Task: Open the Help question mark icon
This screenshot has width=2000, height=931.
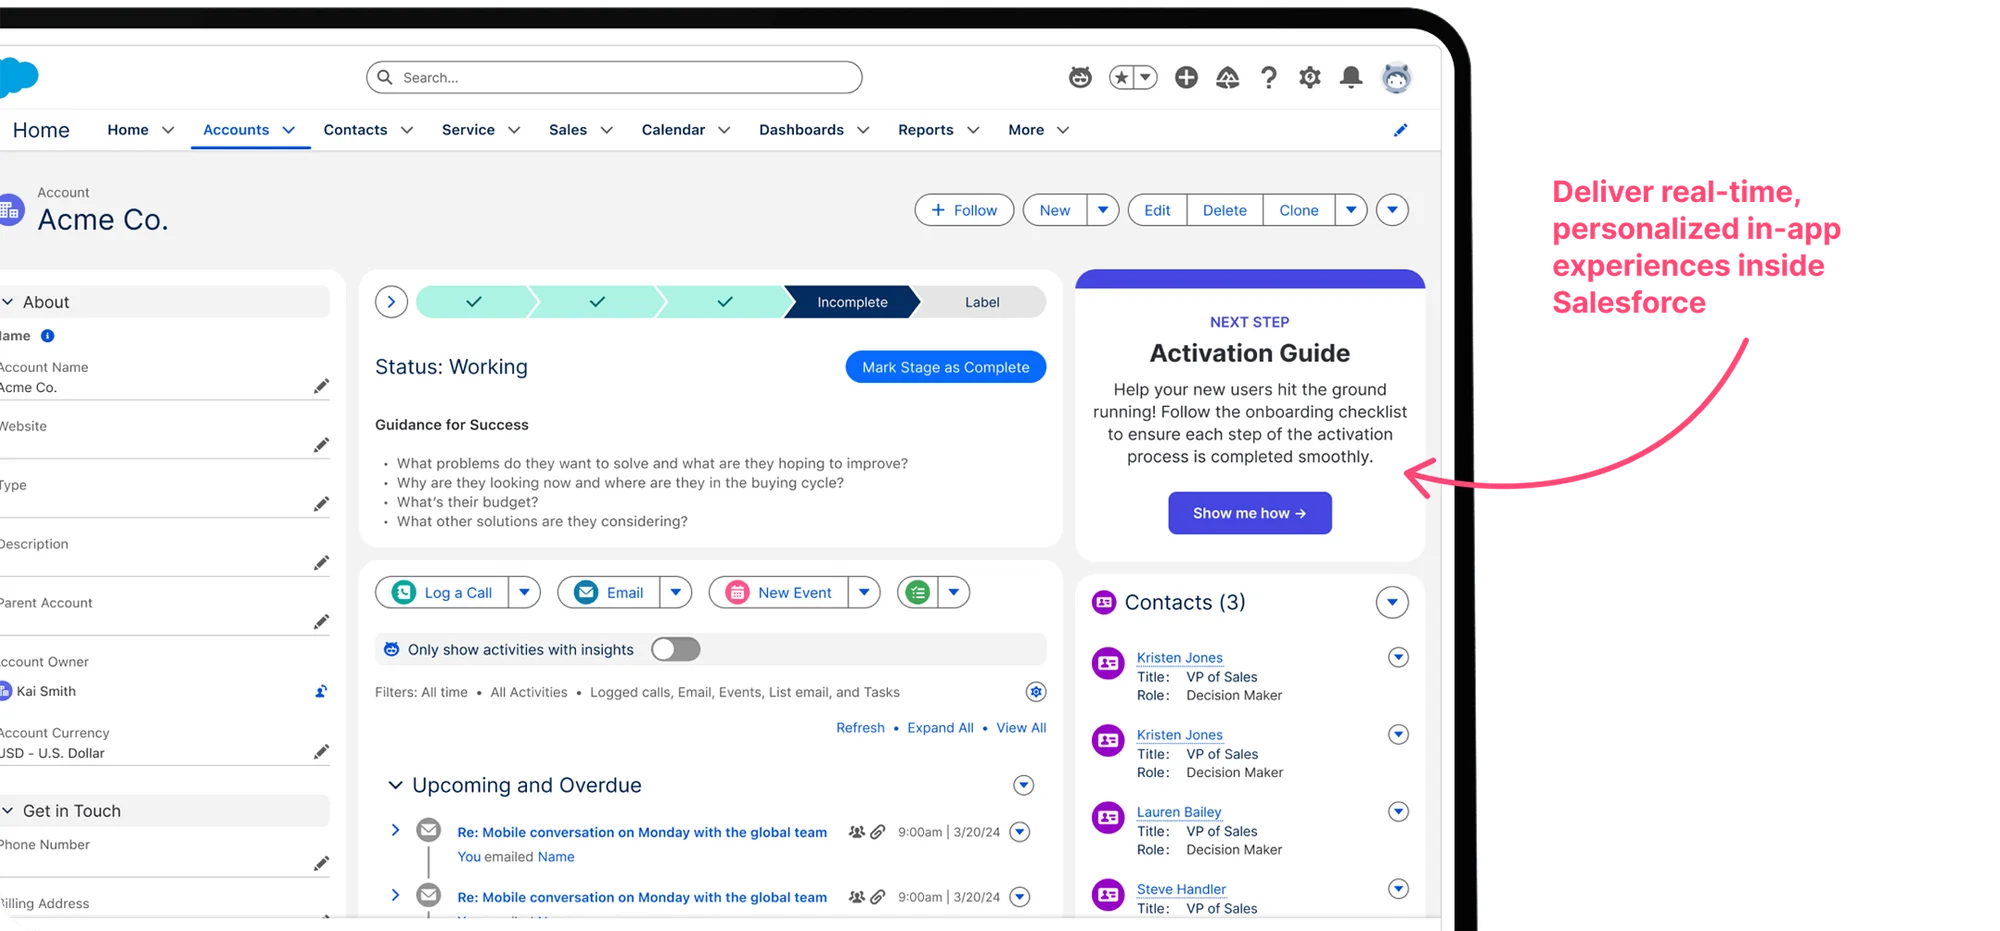Action: pyautogui.click(x=1269, y=77)
